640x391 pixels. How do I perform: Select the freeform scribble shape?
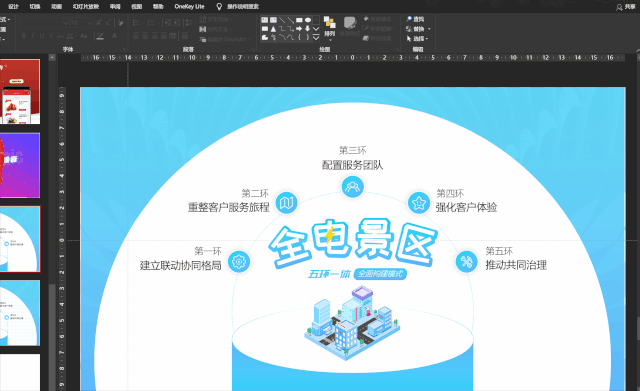(273, 38)
